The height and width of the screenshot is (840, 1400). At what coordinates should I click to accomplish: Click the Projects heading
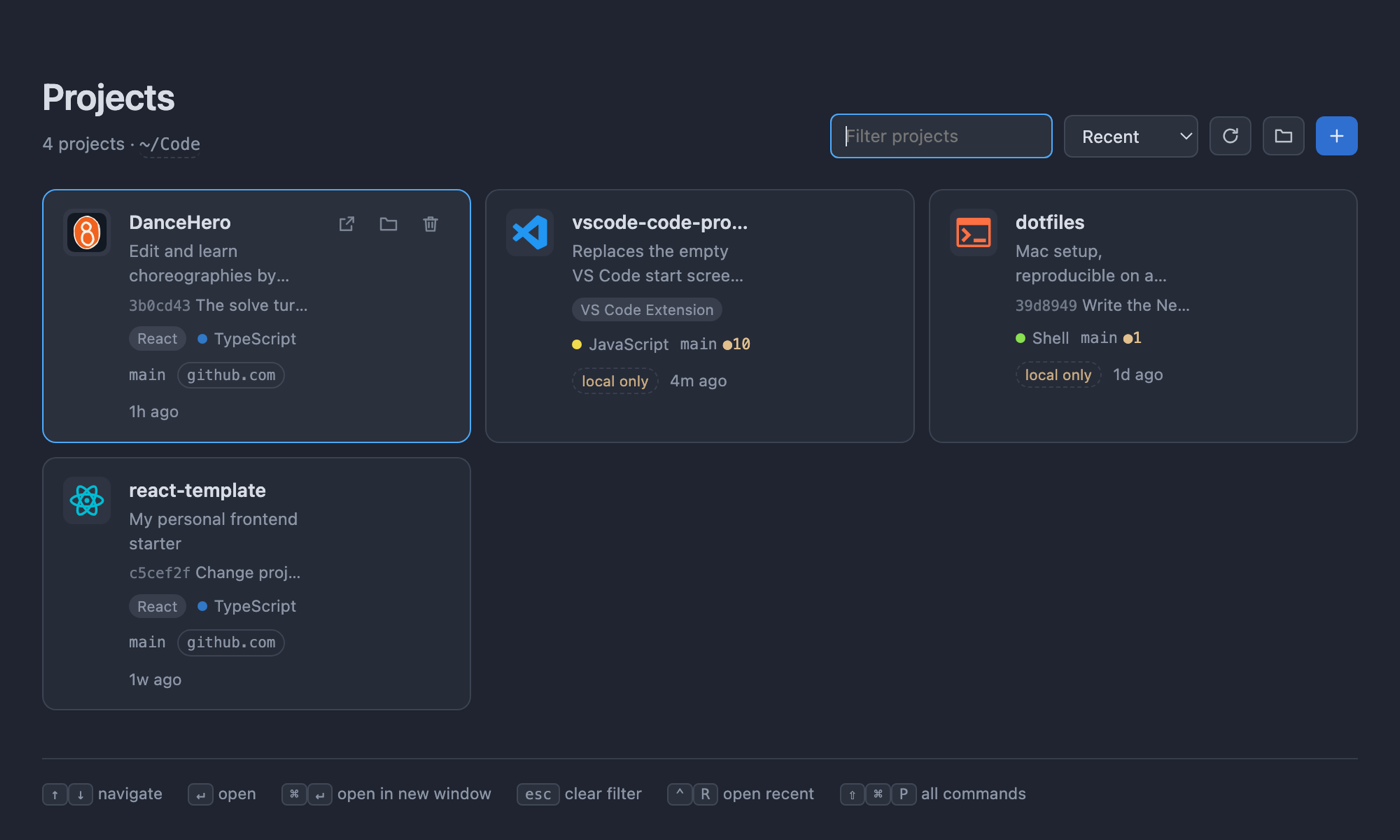[109, 98]
